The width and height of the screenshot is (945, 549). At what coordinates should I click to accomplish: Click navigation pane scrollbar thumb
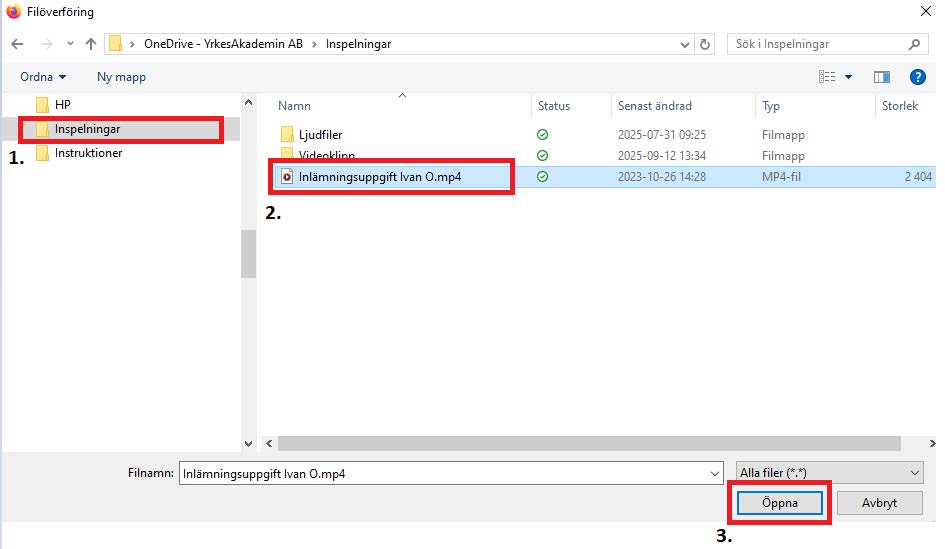[x=248, y=254]
